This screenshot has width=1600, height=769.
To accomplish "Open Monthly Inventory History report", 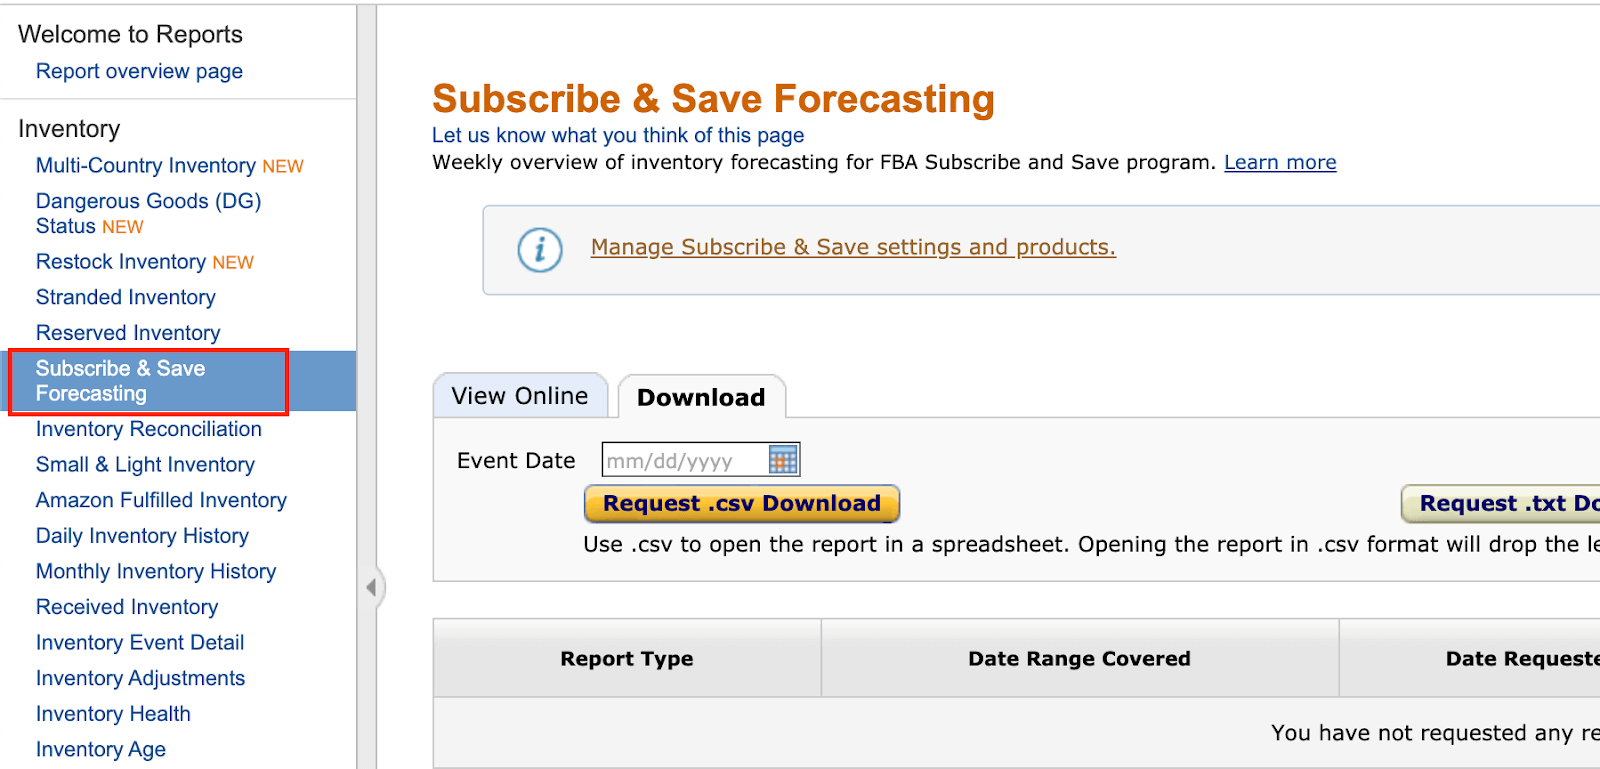I will pyautogui.click(x=156, y=572).
